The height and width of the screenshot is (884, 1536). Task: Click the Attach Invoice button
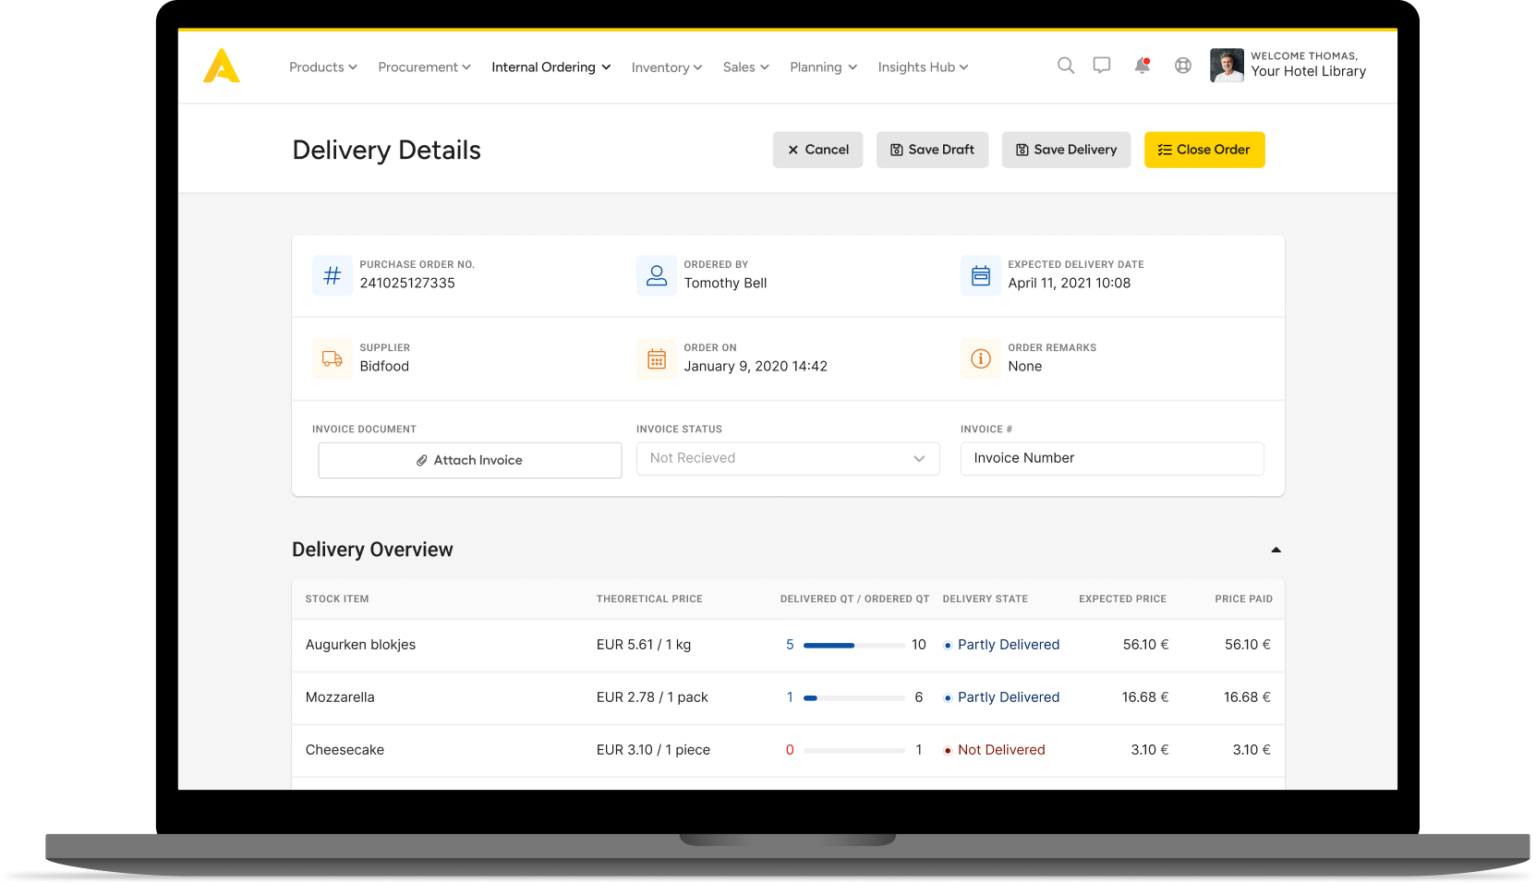coord(470,460)
